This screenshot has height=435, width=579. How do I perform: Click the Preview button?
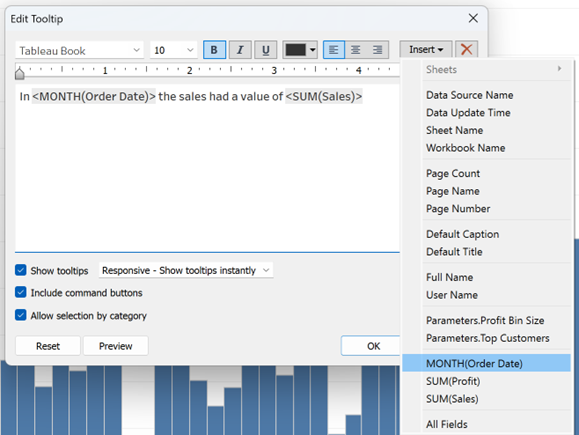point(116,346)
